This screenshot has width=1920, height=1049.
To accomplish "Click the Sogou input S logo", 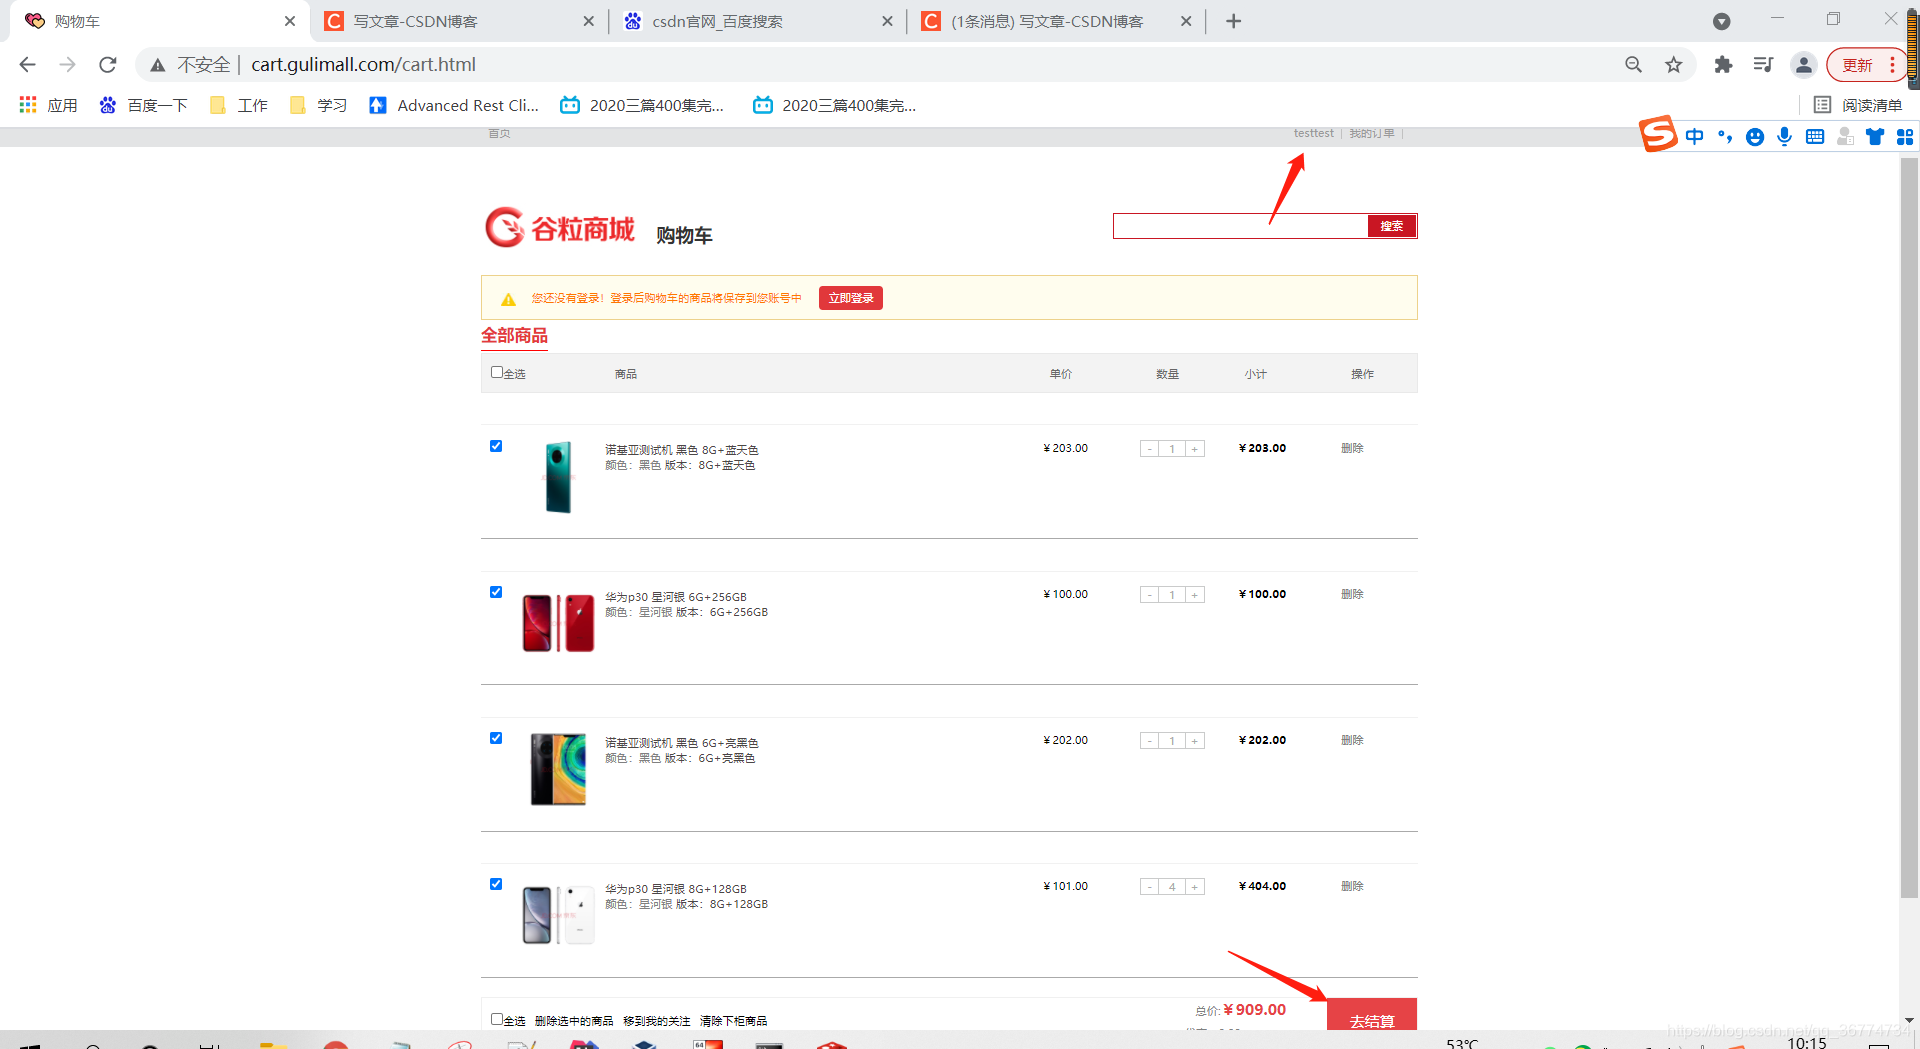I will tap(1658, 134).
